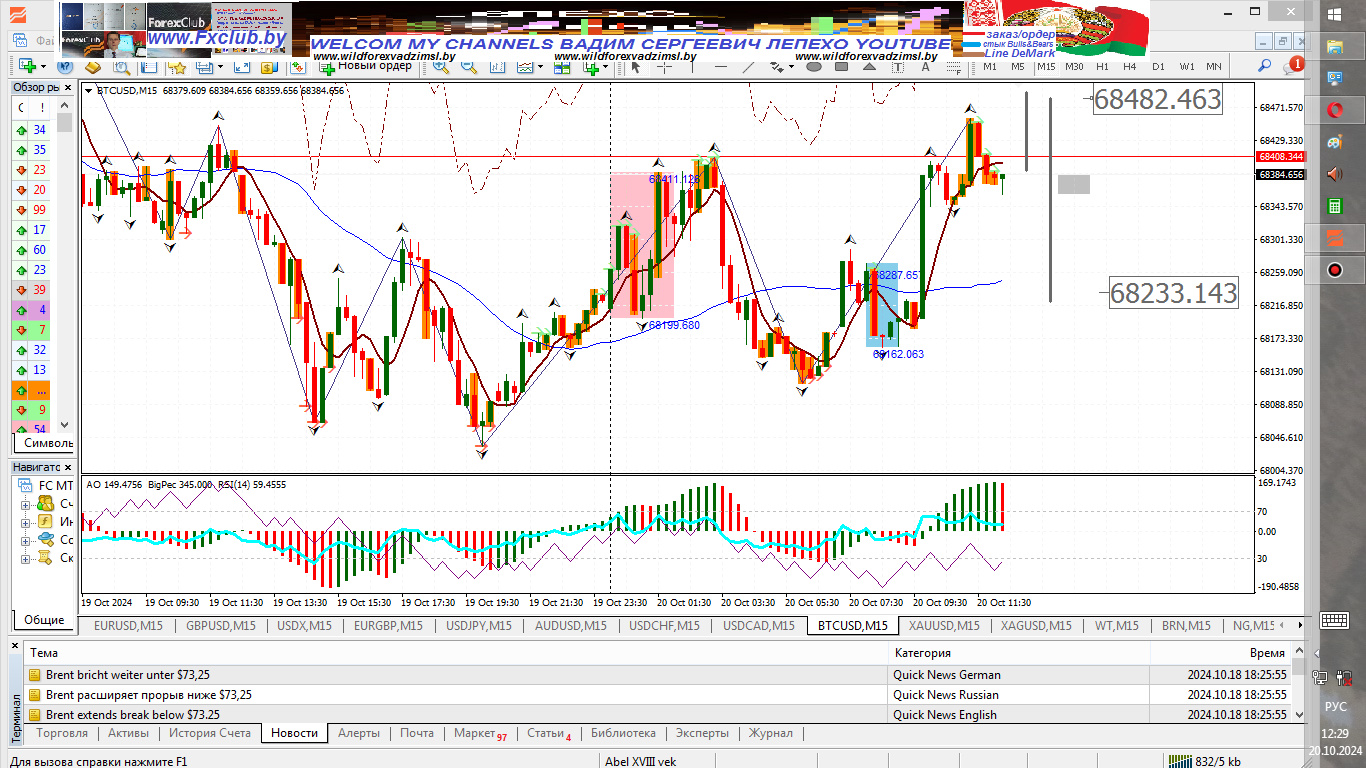
Task: Open the Торговля terminal tab
Action: 62,733
